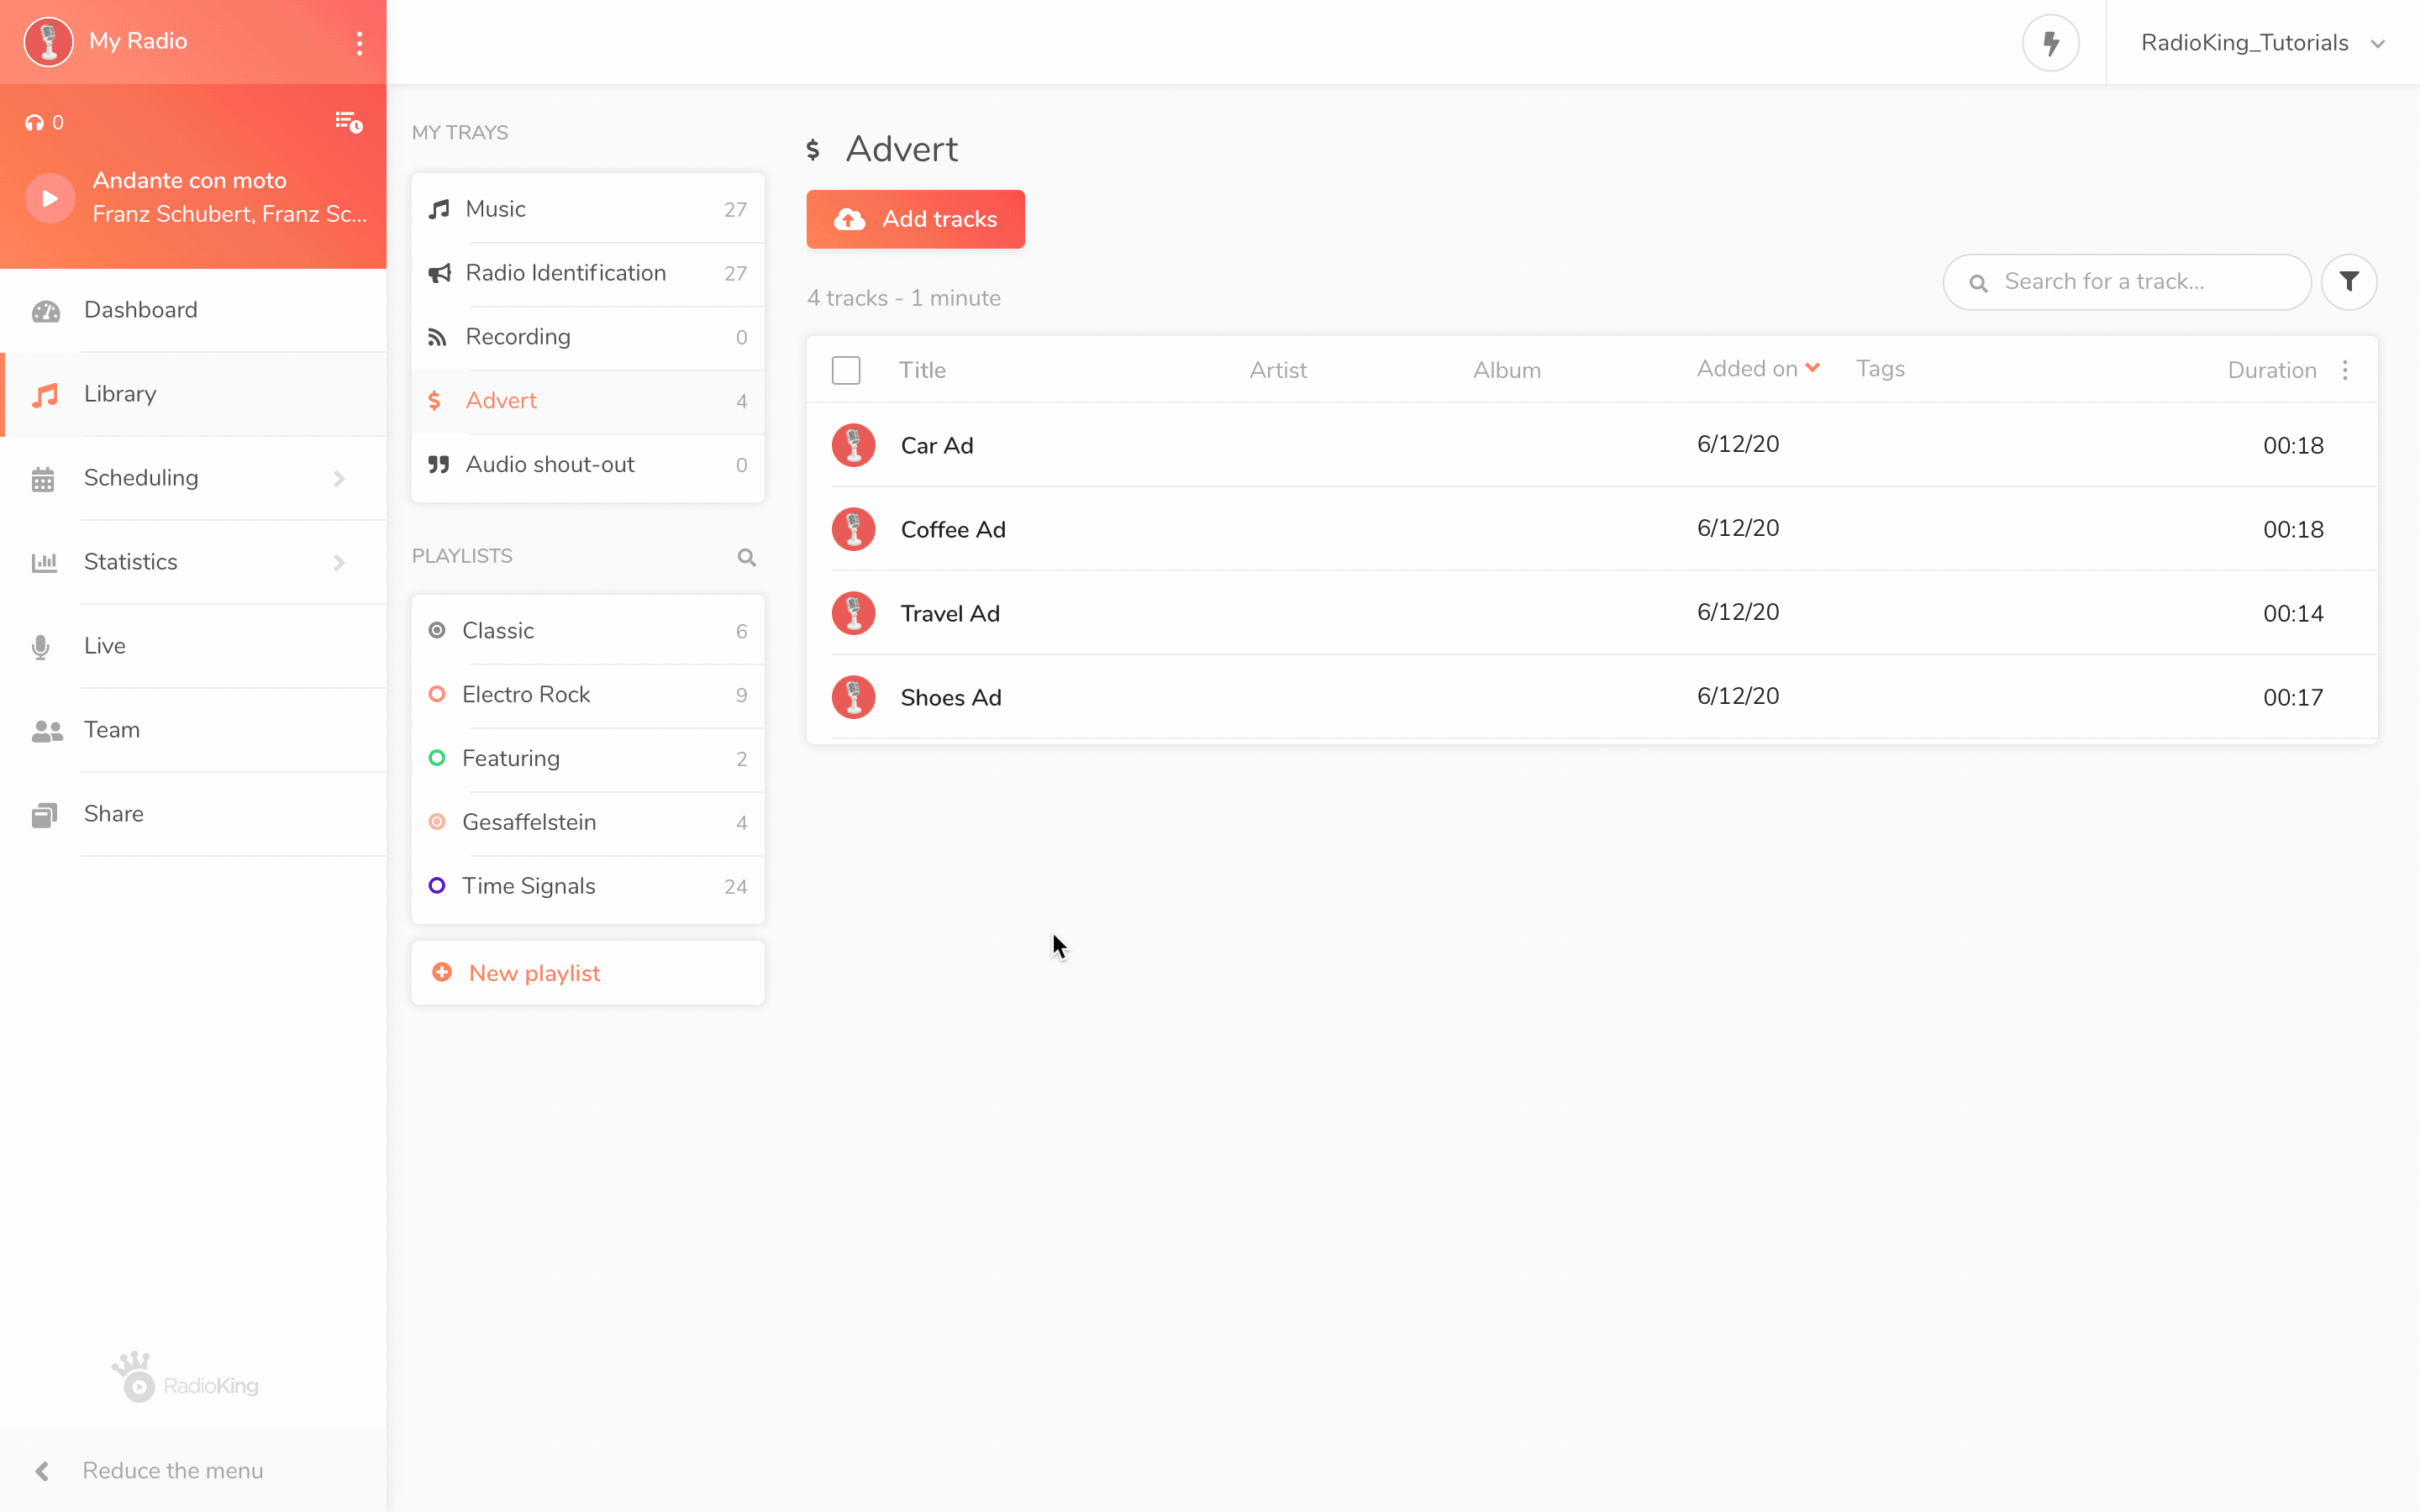Sort tracks by Artist column

[x=1278, y=370]
